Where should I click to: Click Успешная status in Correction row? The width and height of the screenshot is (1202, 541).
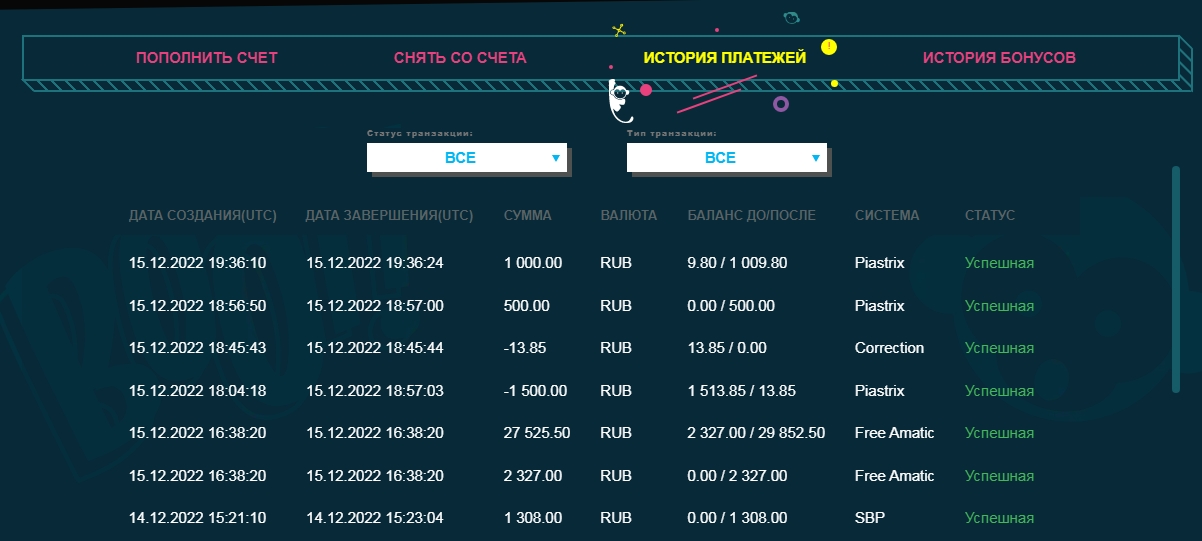(999, 348)
